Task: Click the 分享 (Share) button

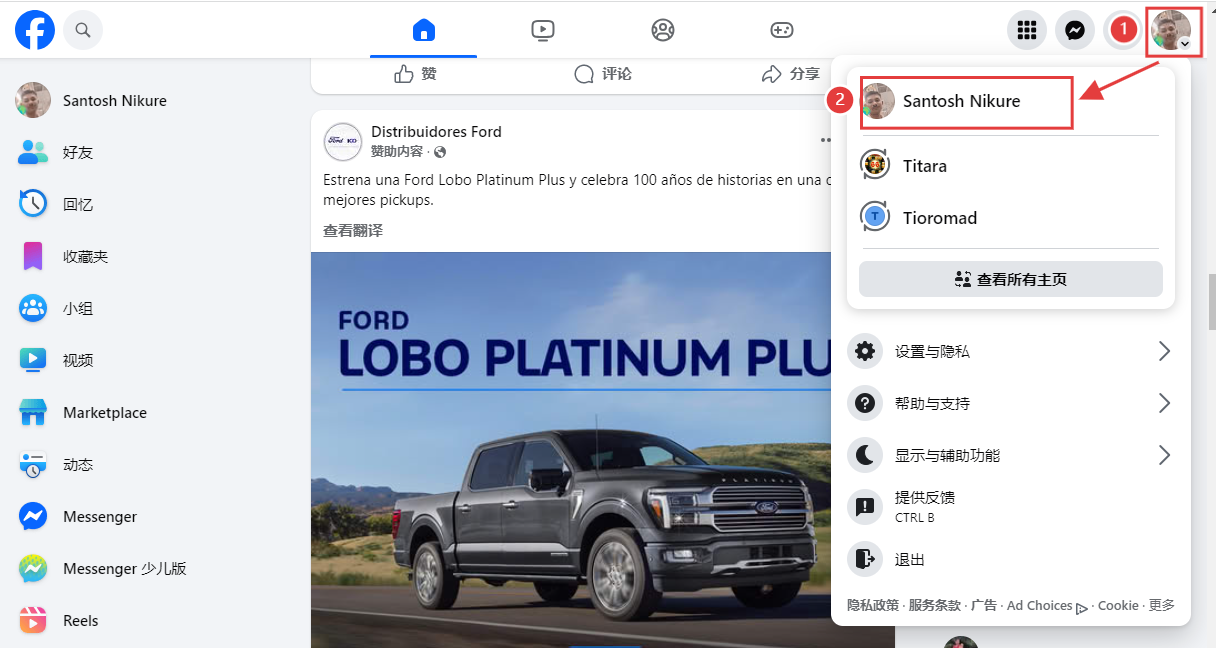Action: point(790,74)
